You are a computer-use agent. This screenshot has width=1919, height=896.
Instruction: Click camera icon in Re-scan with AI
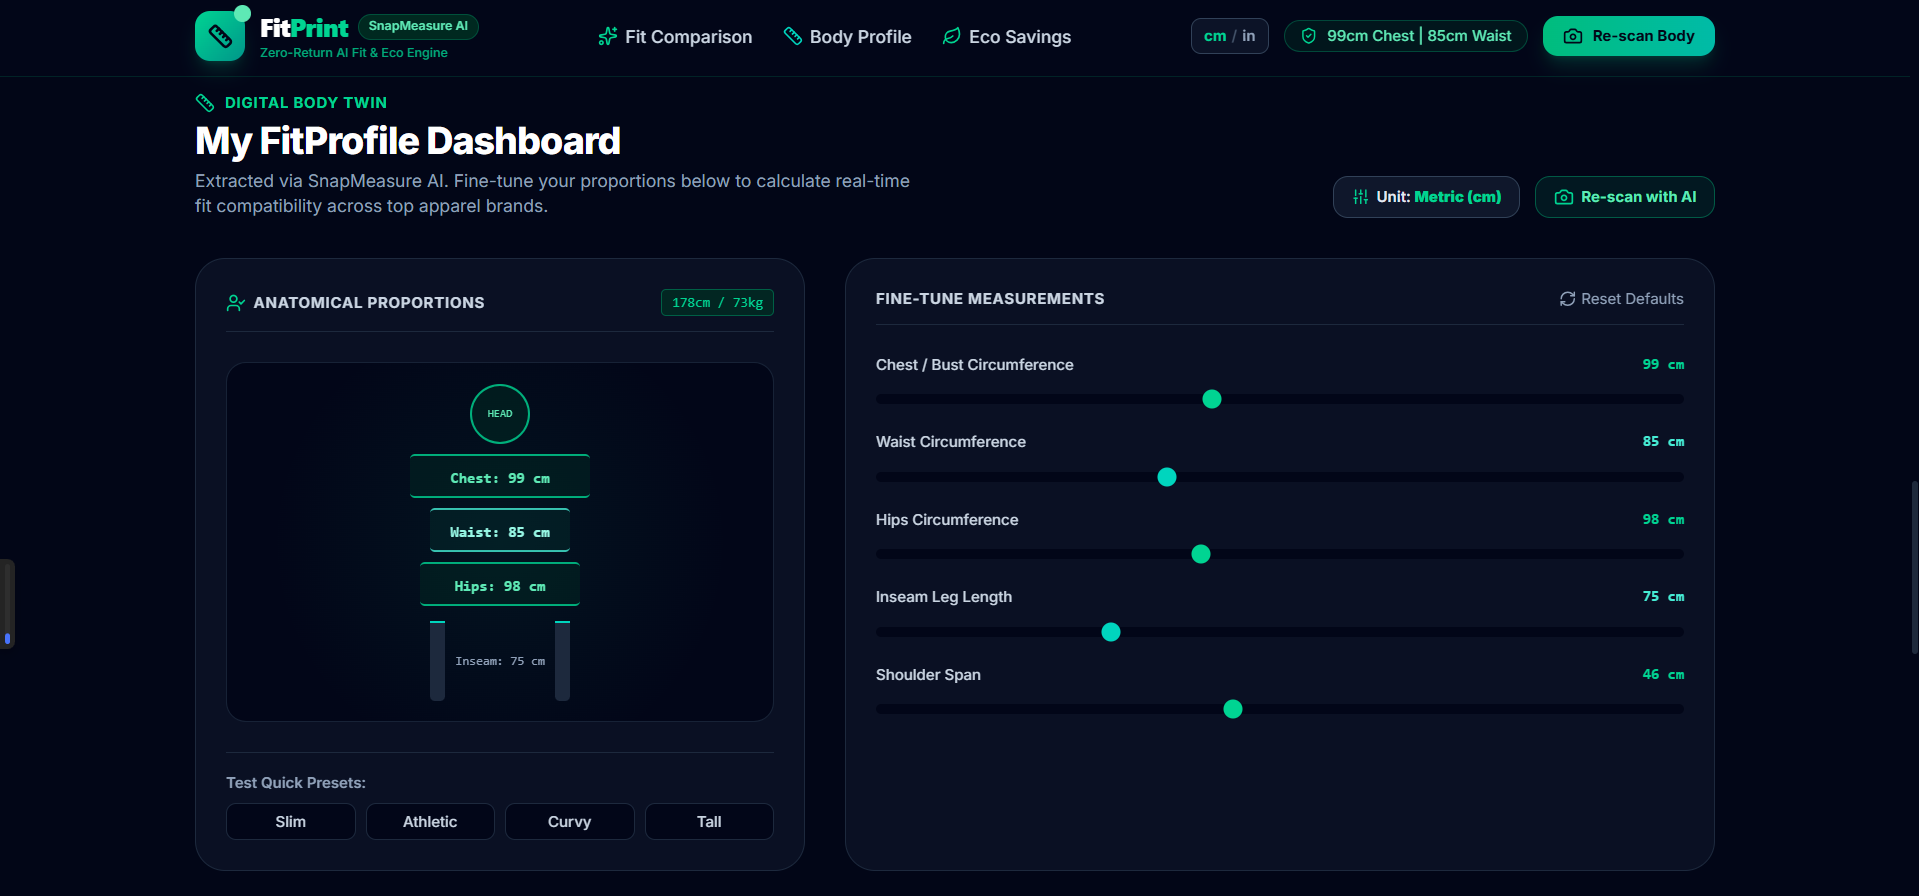pos(1563,197)
